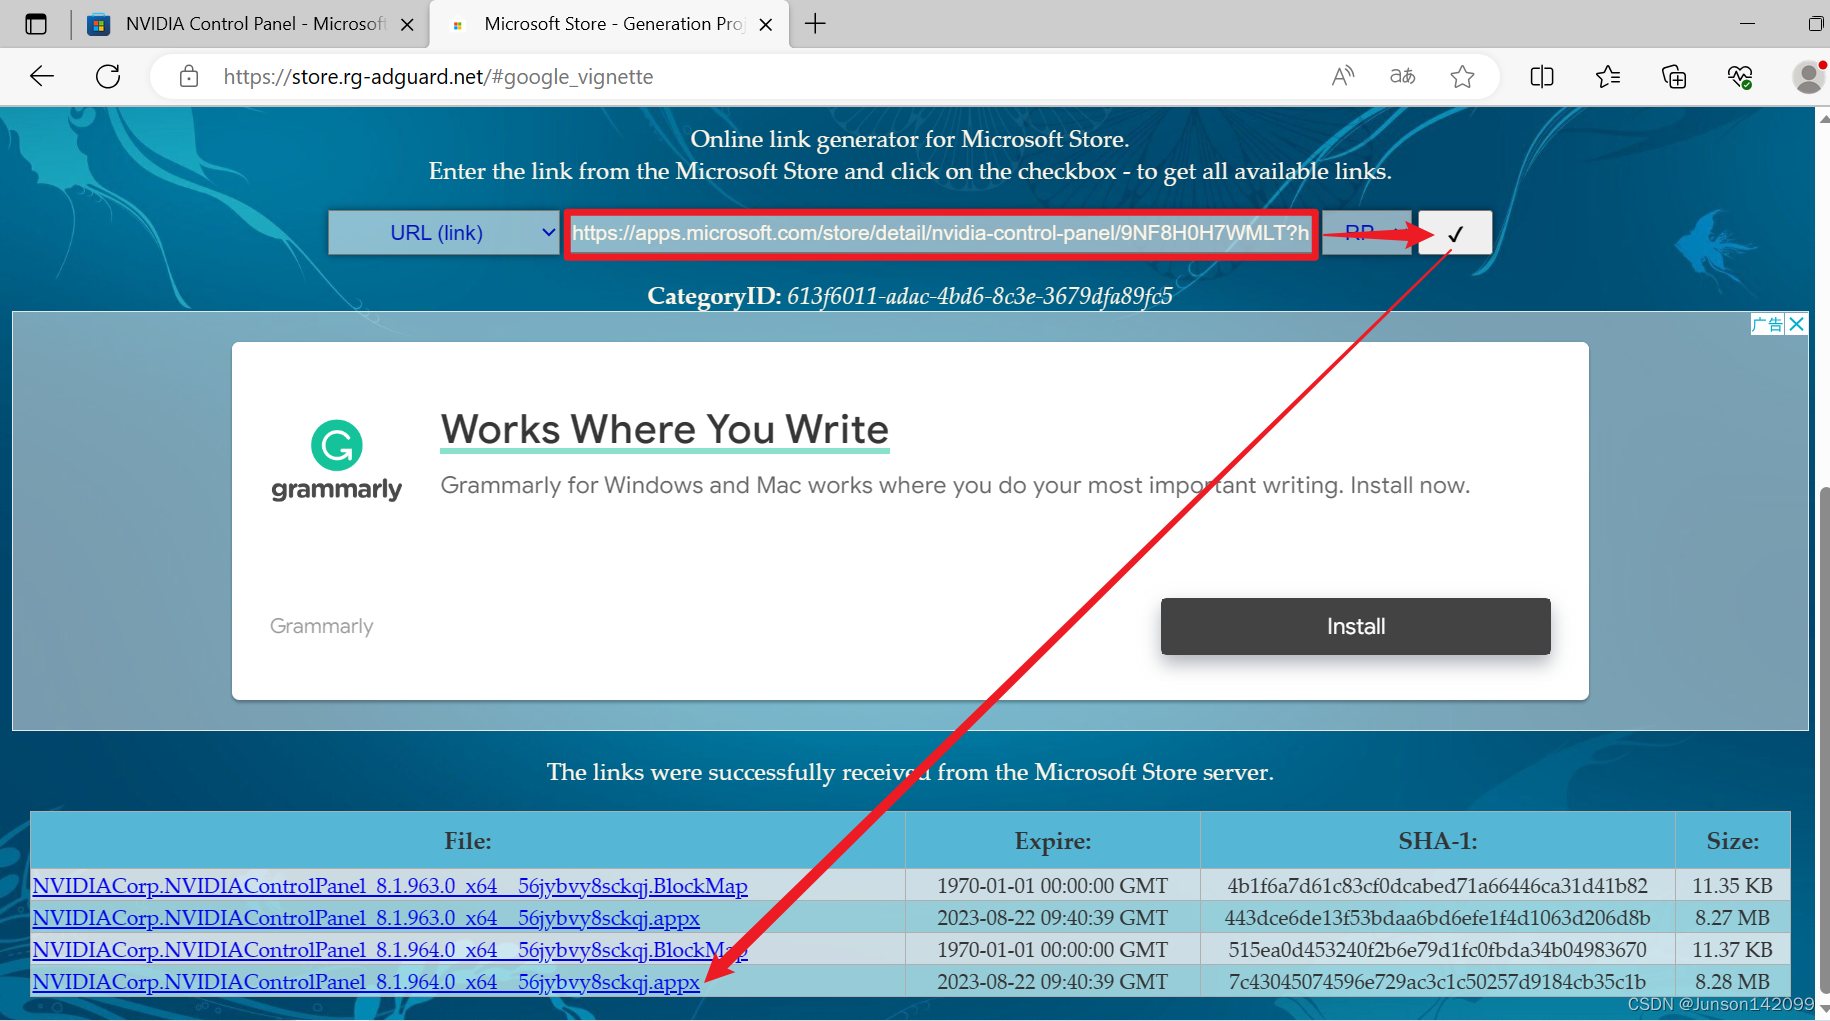Viewport: 1830px width, 1021px height.
Task: Click the 11.37 KB size cell
Action: tap(1733, 950)
